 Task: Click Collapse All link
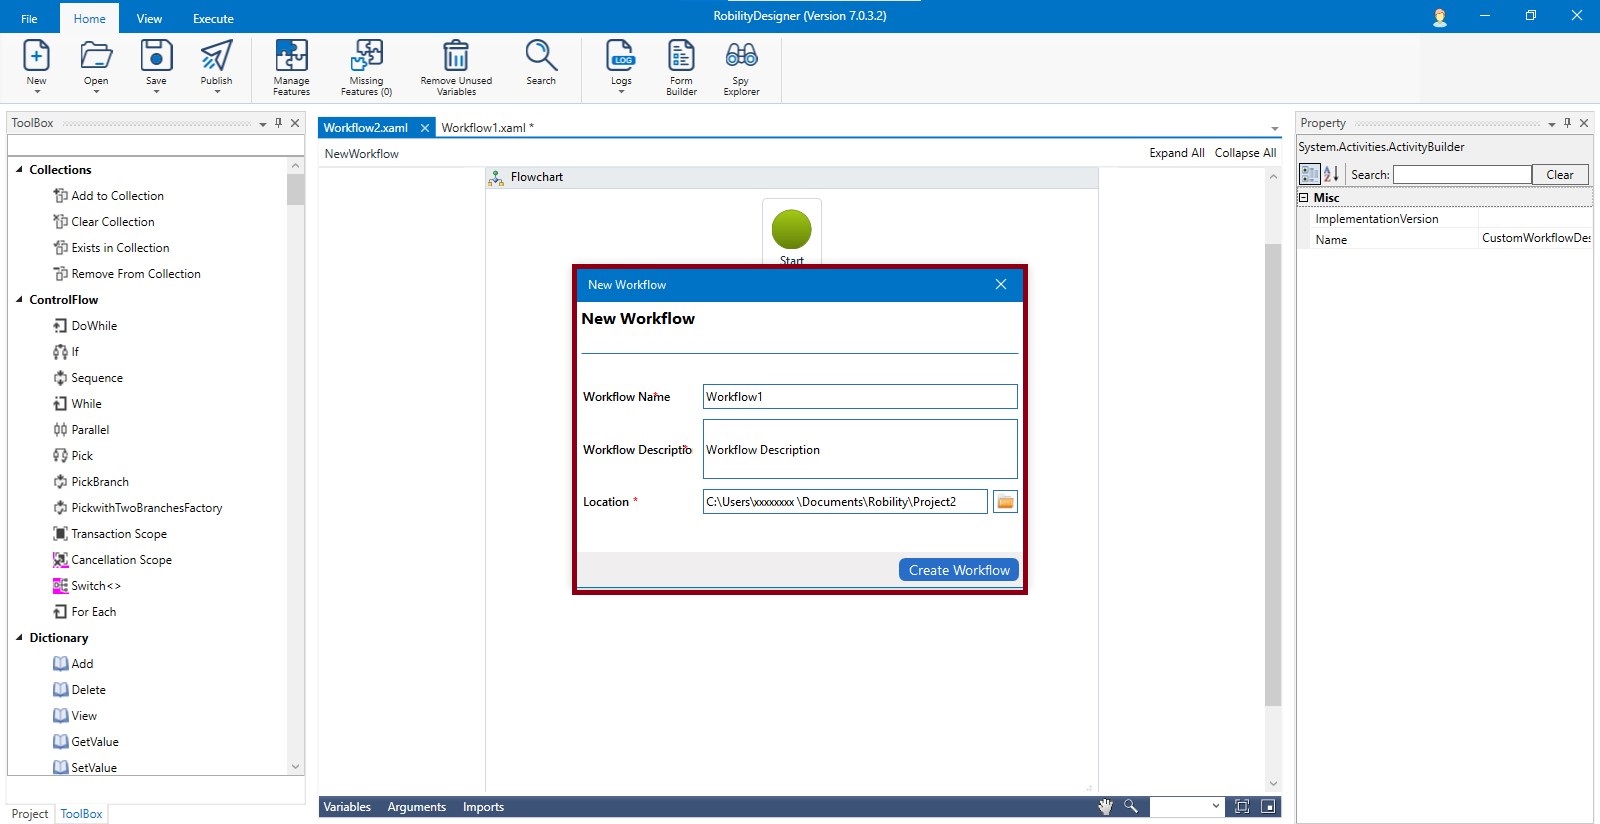[1245, 153]
